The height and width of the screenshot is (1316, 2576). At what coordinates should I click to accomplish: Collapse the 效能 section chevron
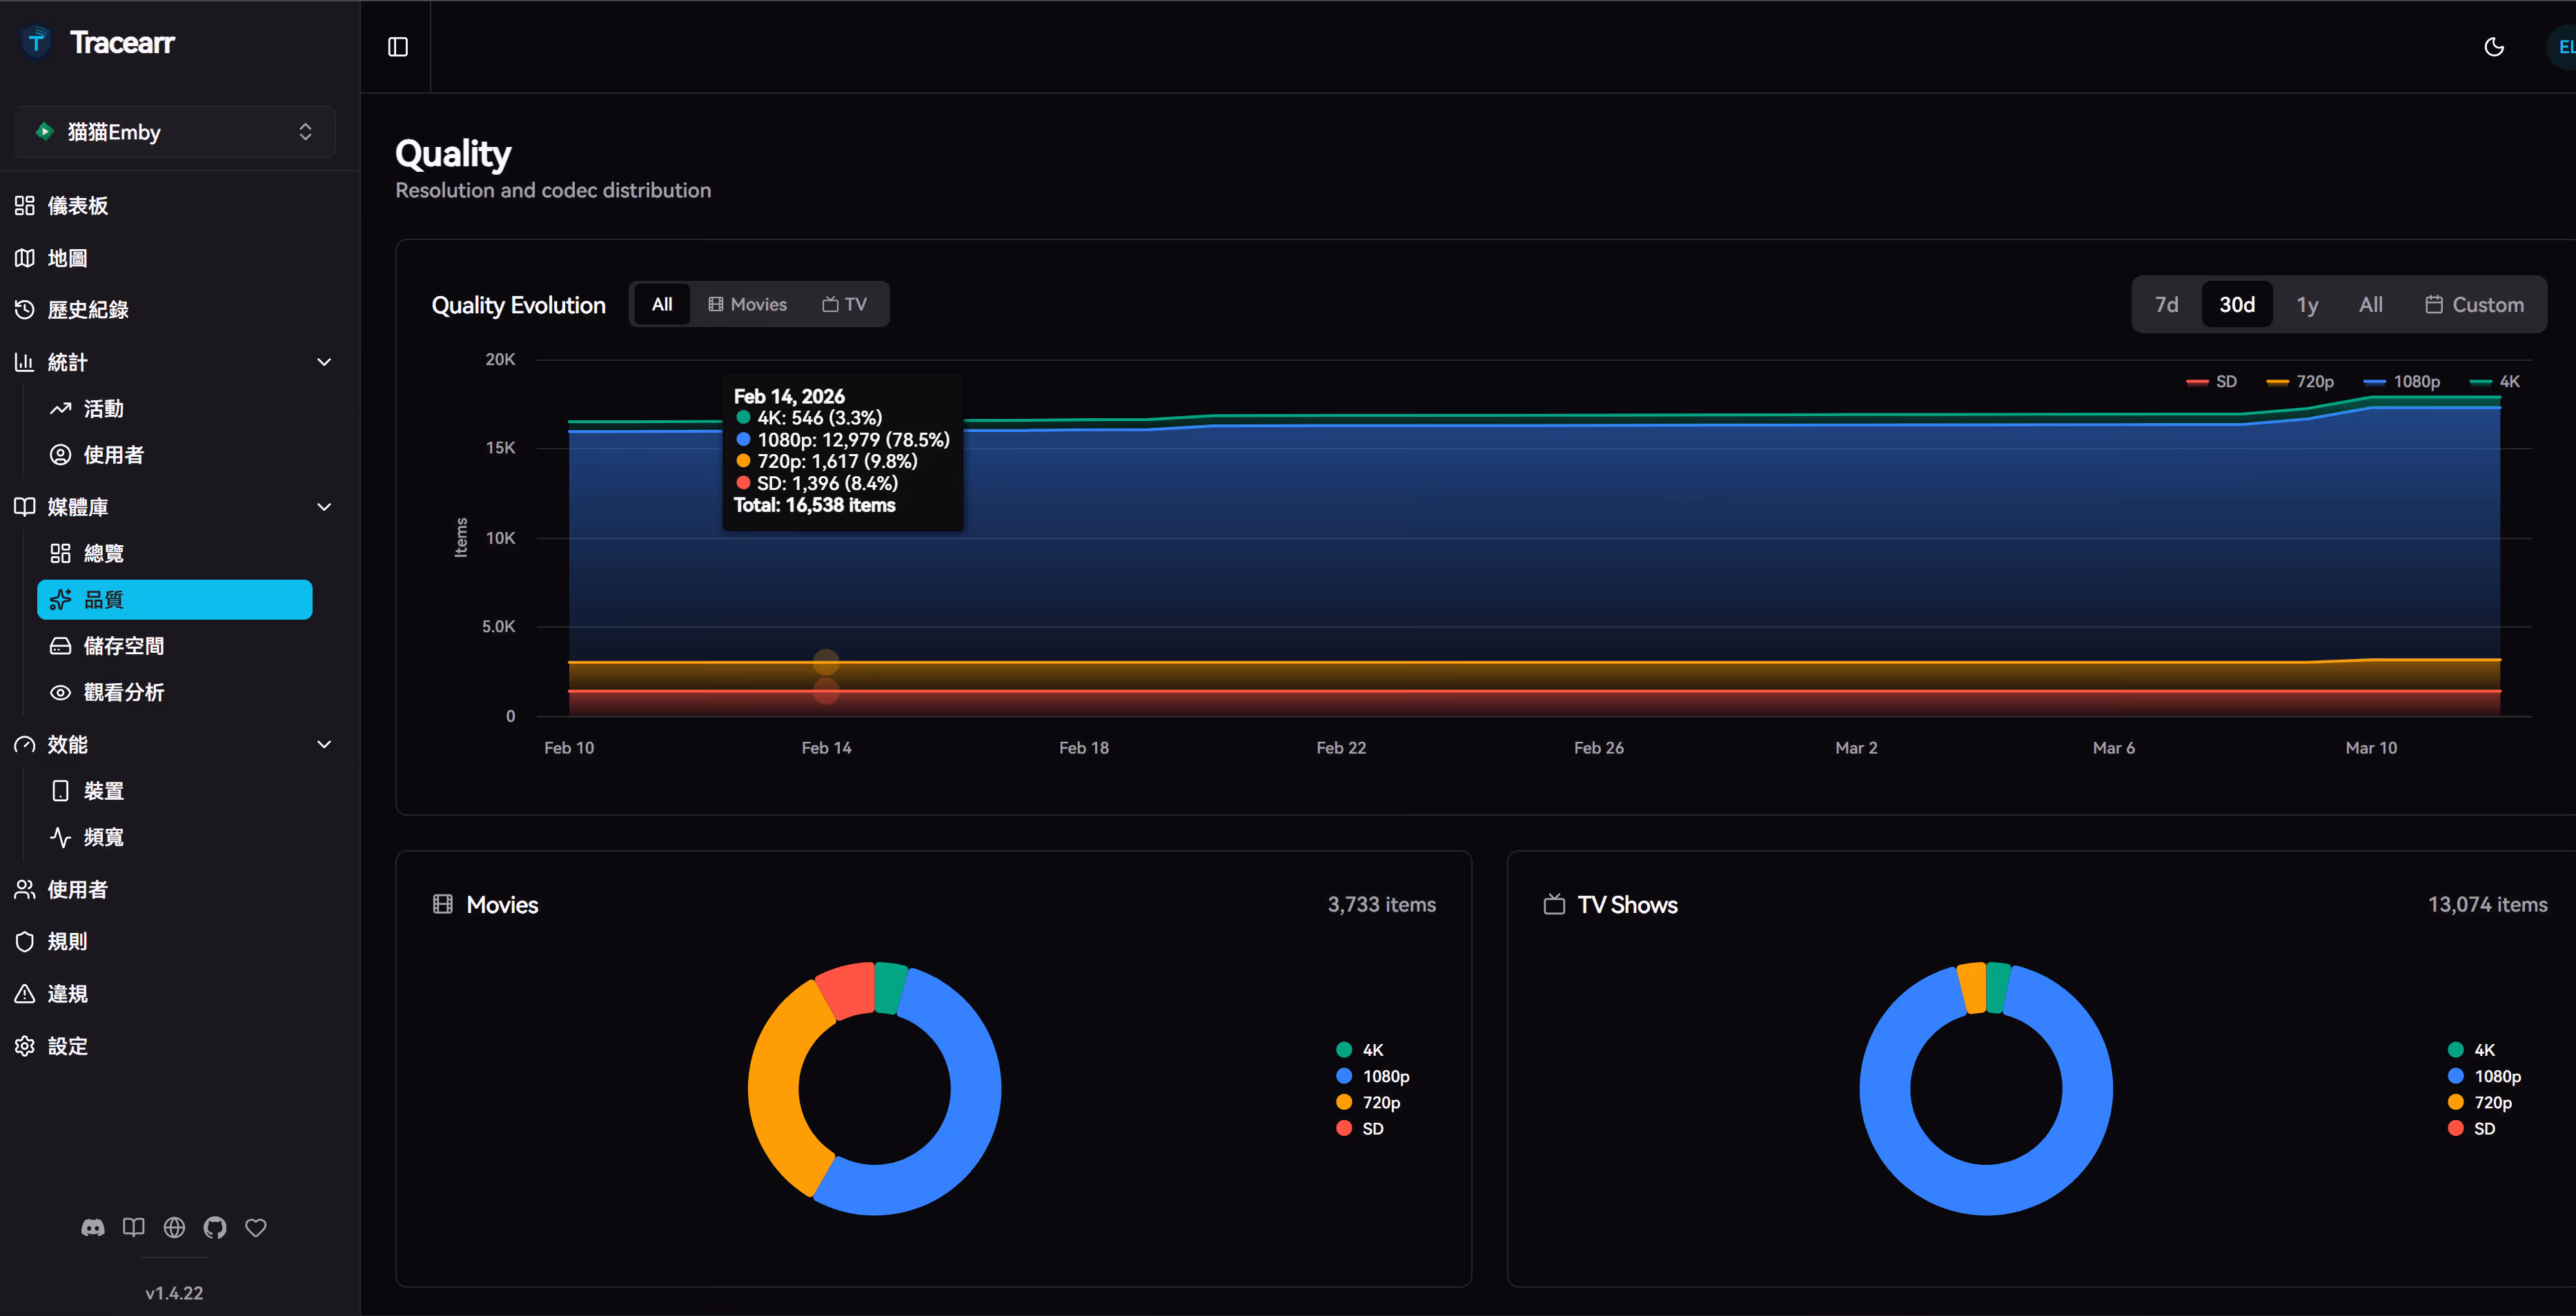tap(324, 744)
